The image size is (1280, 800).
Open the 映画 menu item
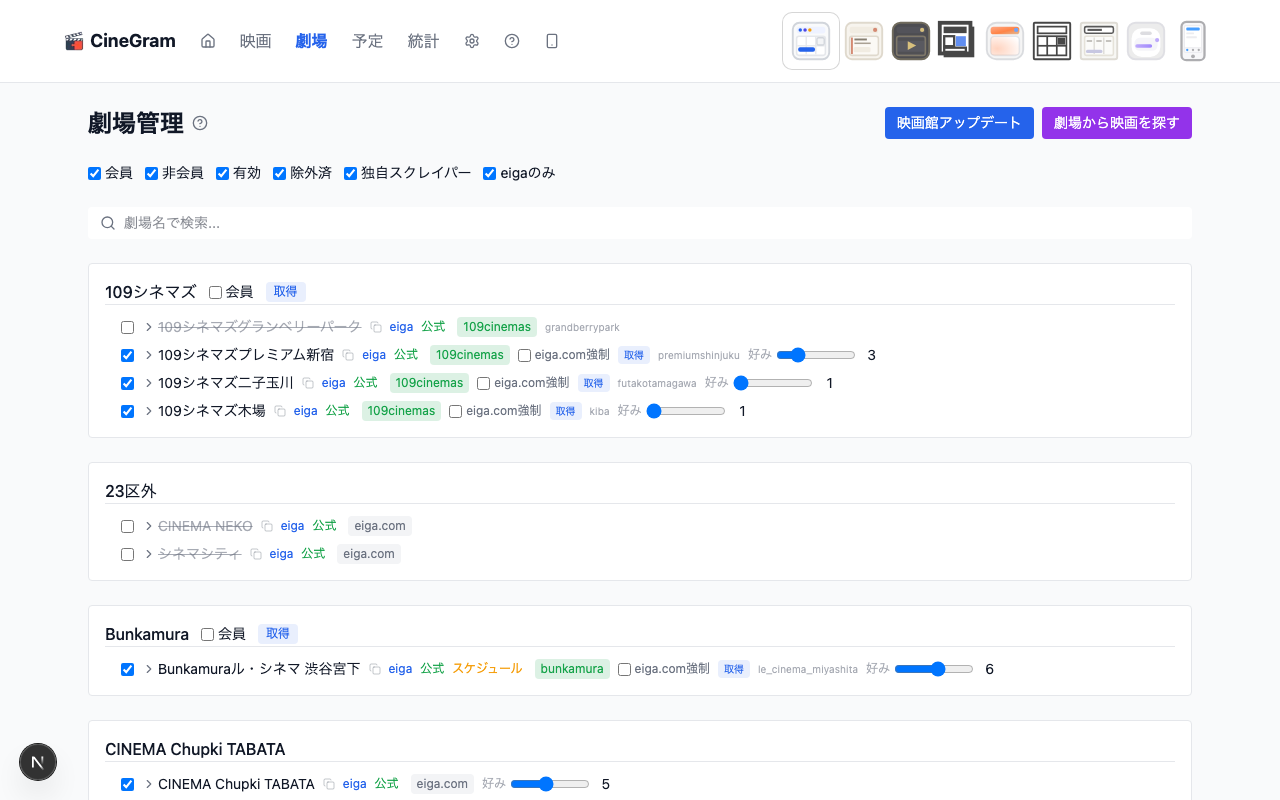click(255, 41)
